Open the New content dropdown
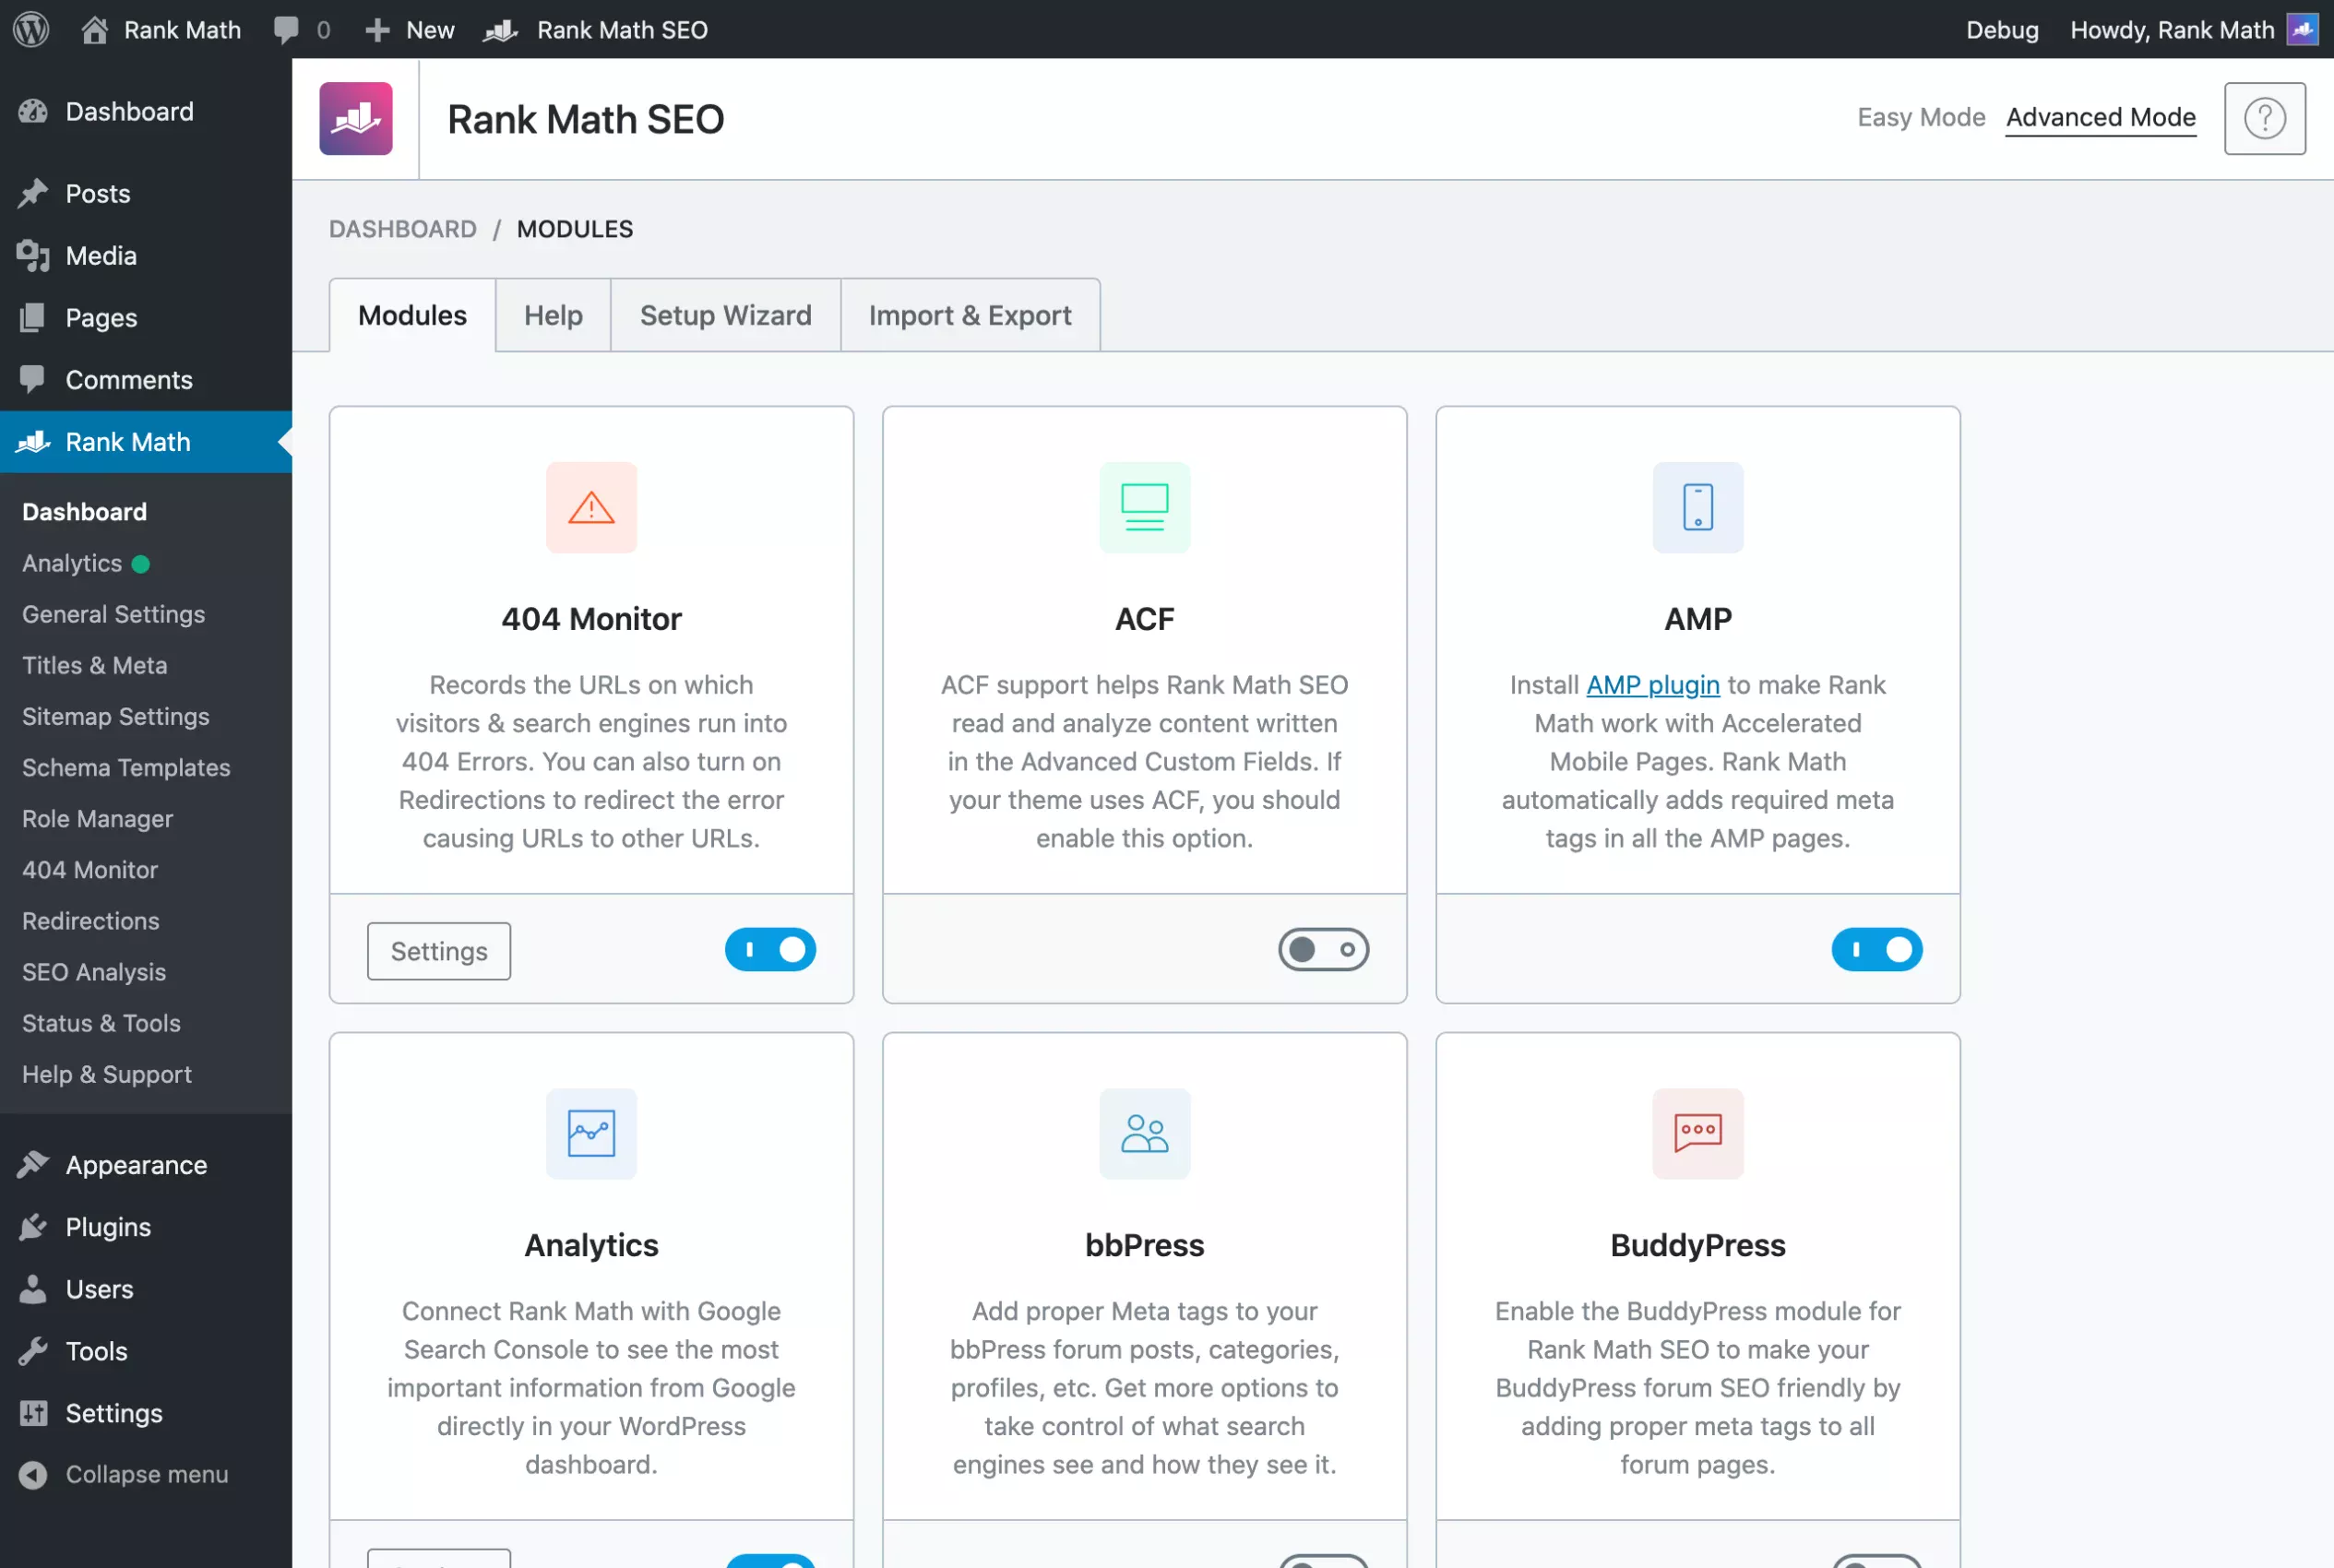2334x1568 pixels. [x=410, y=30]
